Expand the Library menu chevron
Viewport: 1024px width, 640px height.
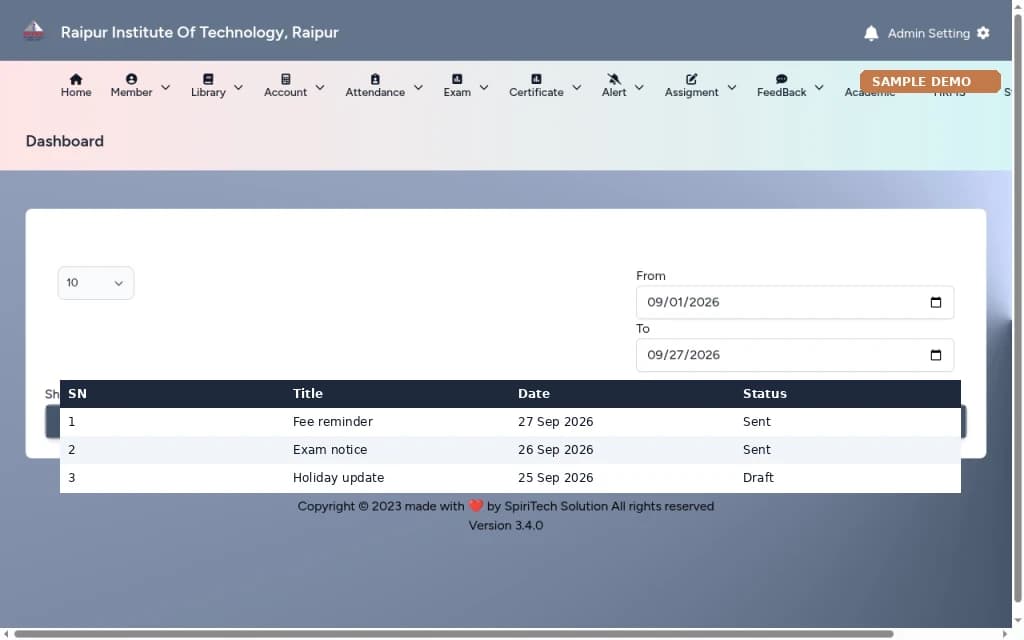(238, 87)
